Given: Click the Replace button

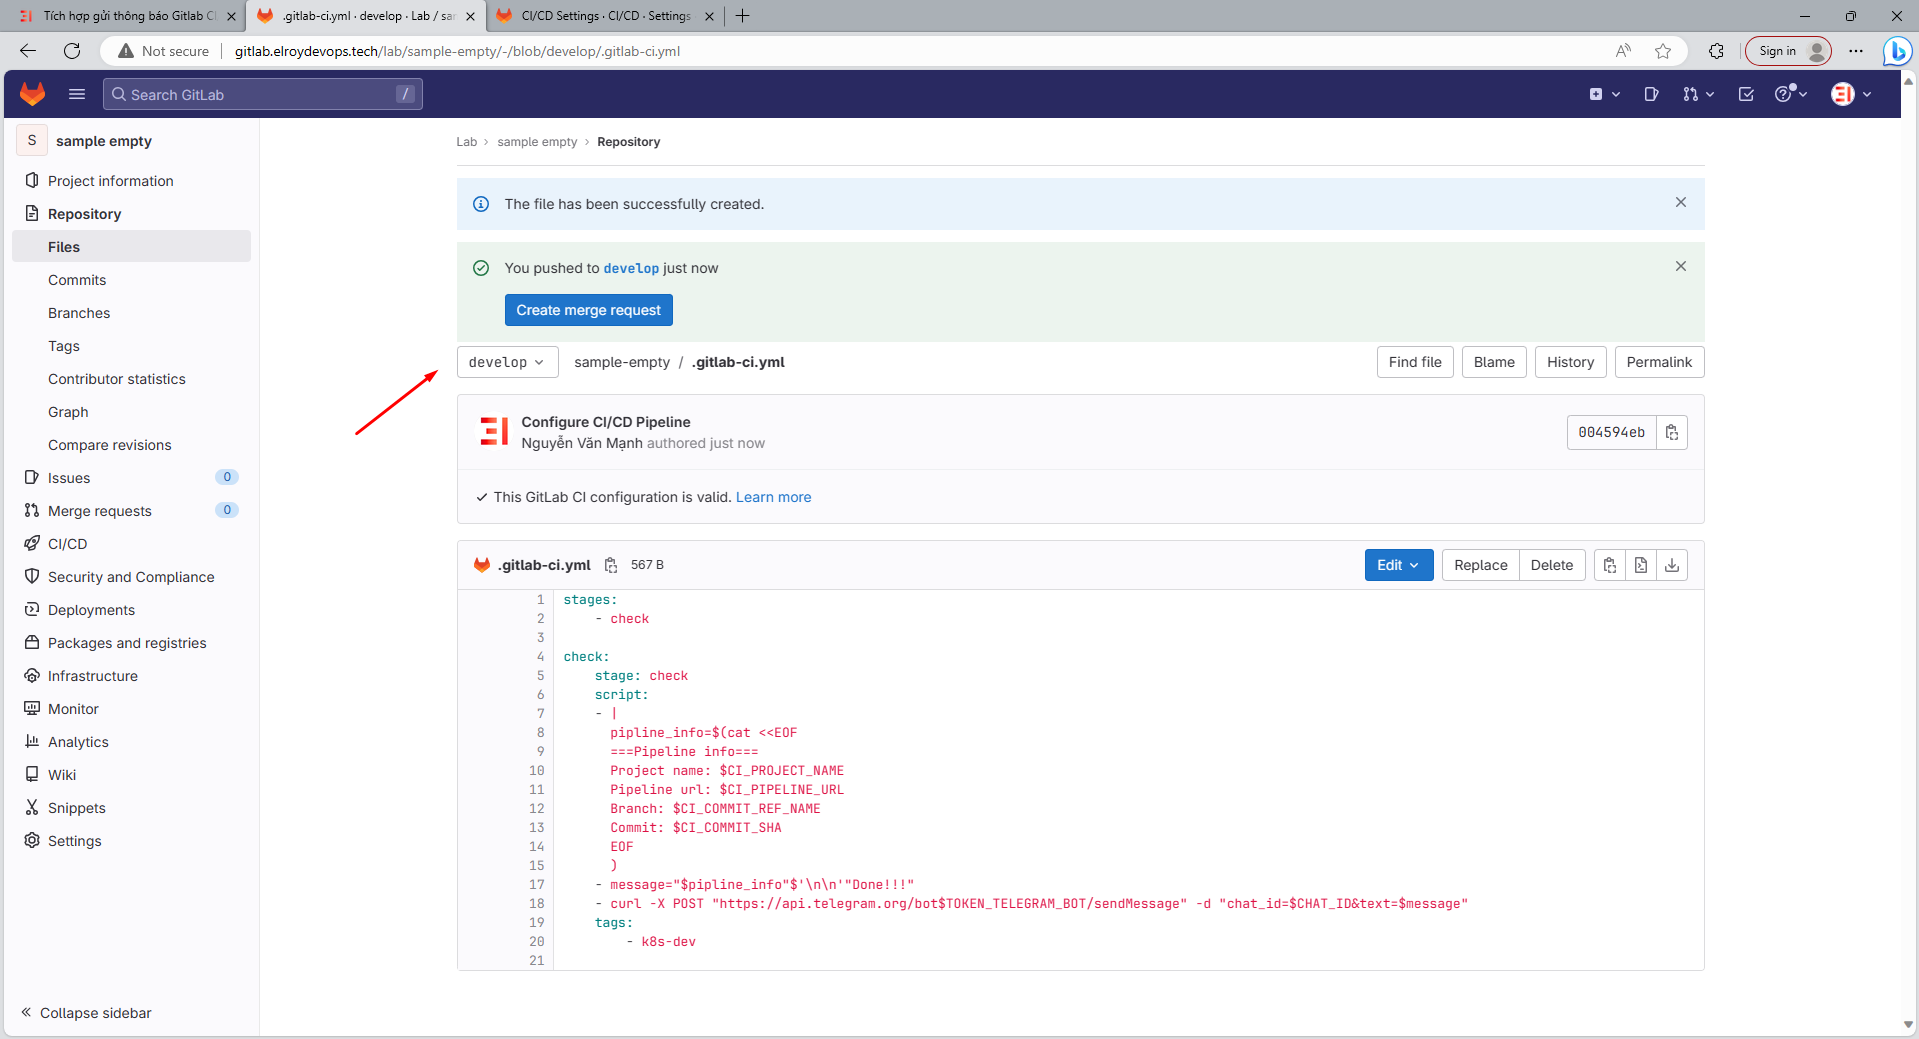Looking at the screenshot, I should click(1480, 565).
